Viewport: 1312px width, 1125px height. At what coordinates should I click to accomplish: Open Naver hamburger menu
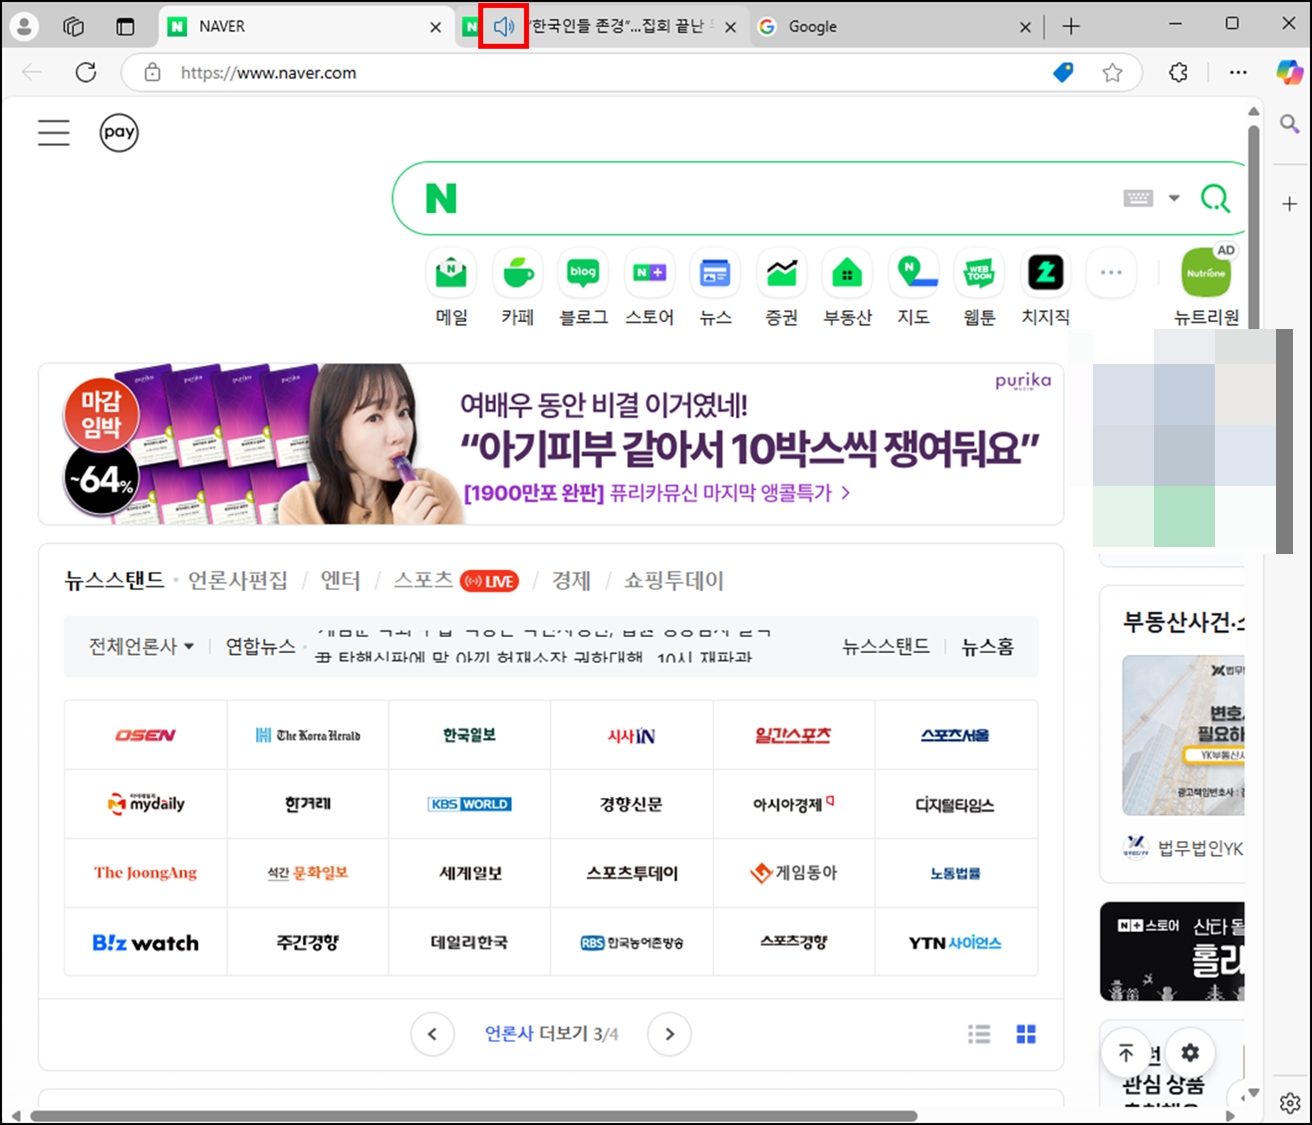coord(54,133)
